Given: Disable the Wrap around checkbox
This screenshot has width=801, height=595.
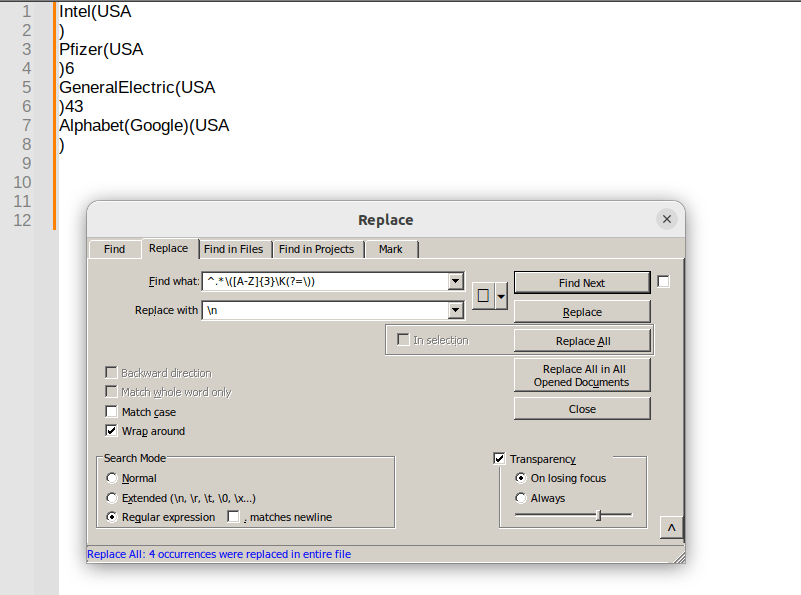Looking at the screenshot, I should (111, 431).
